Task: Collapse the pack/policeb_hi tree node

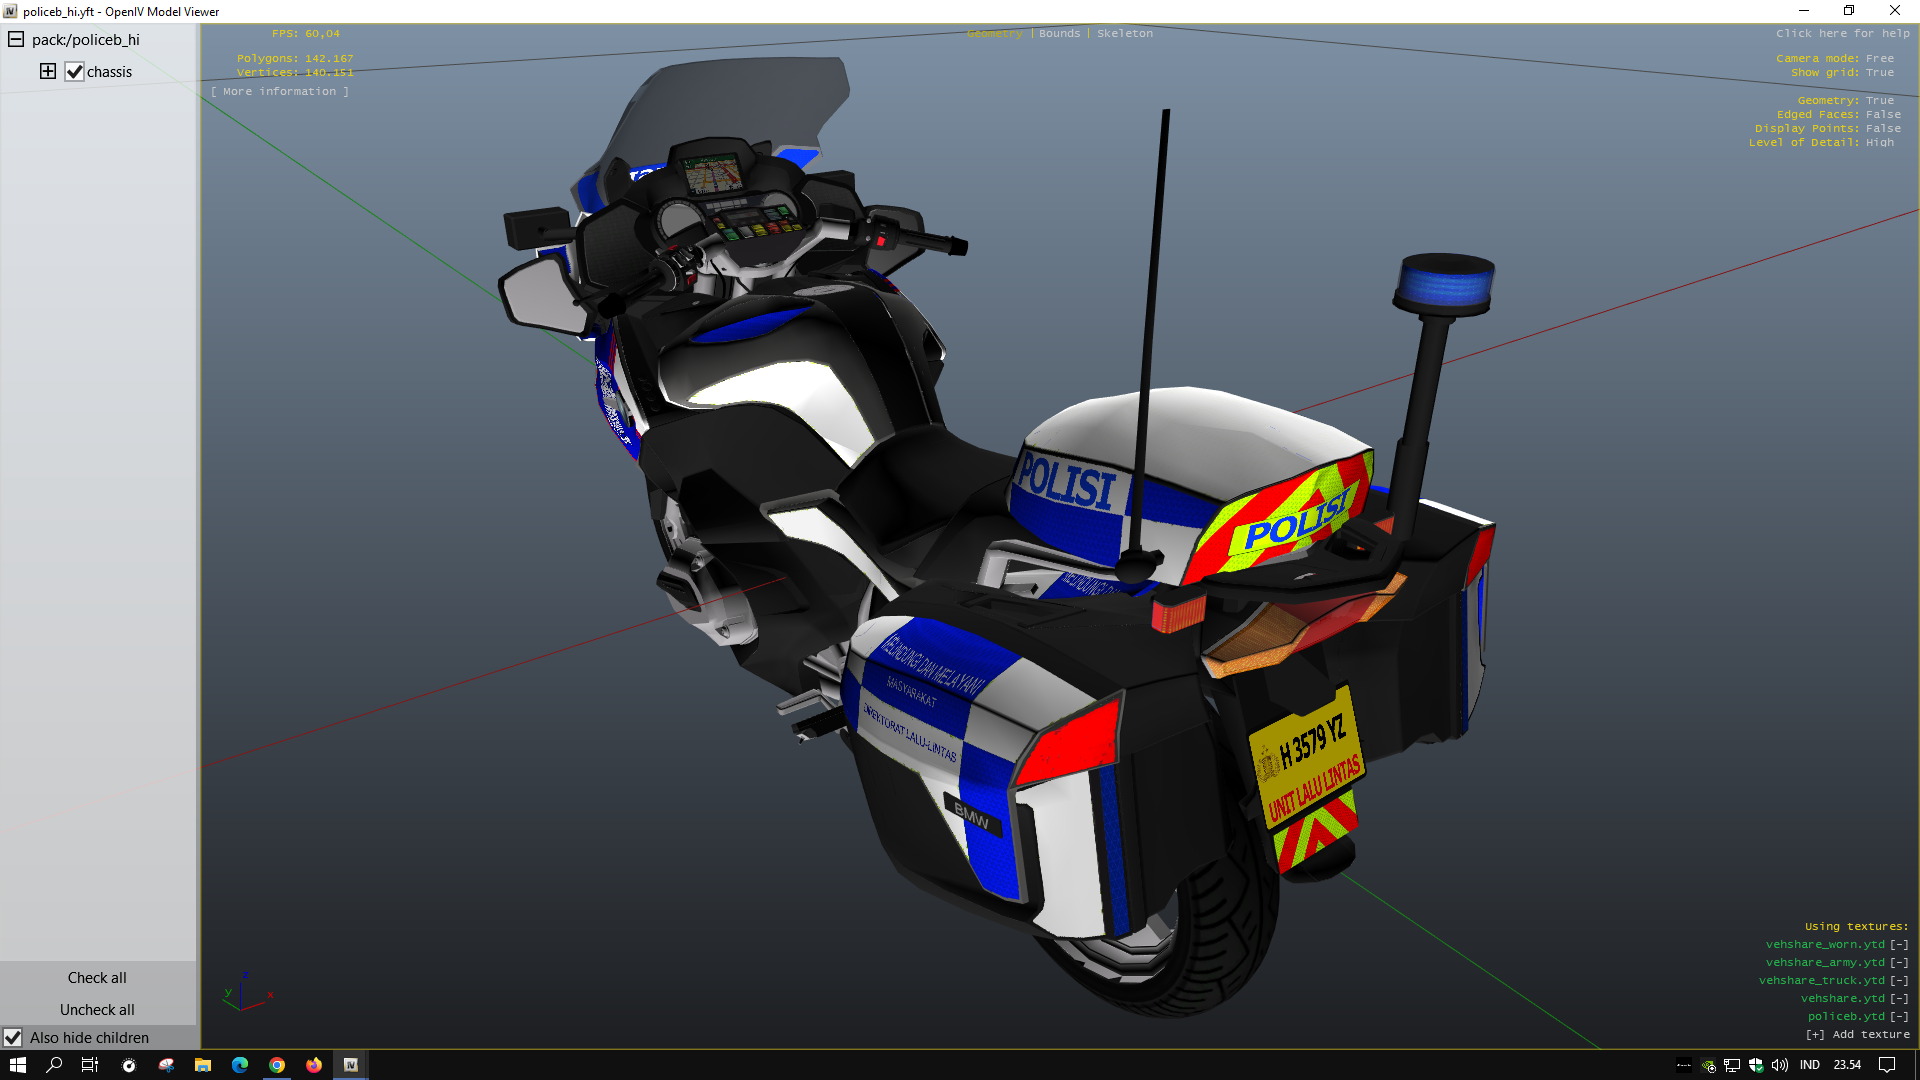Action: coord(16,39)
